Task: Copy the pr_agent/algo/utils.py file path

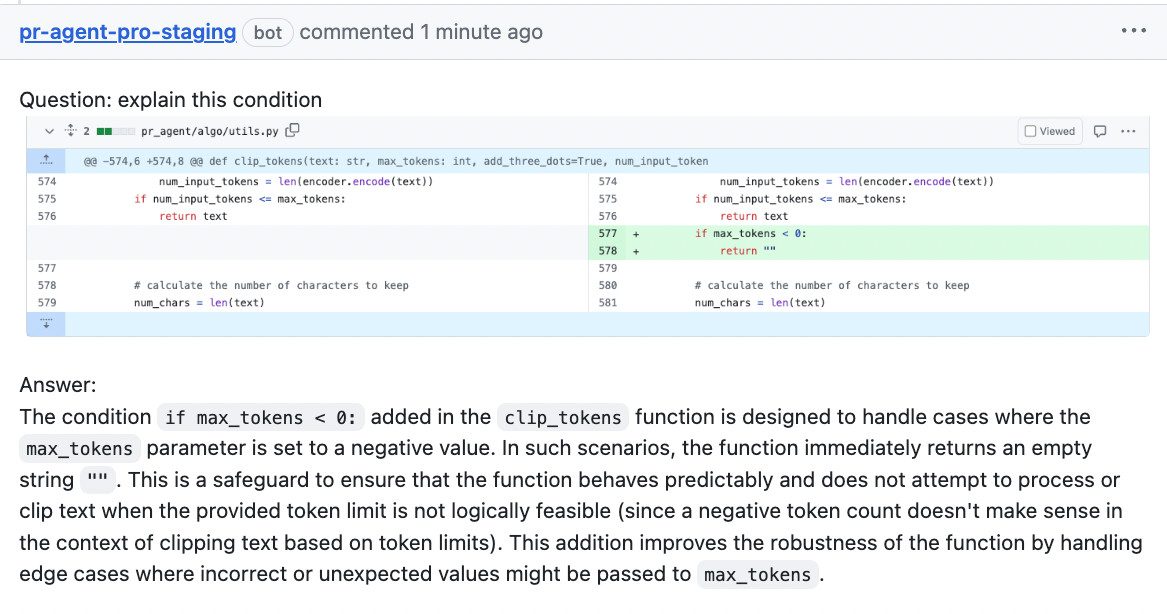Action: [x=293, y=131]
